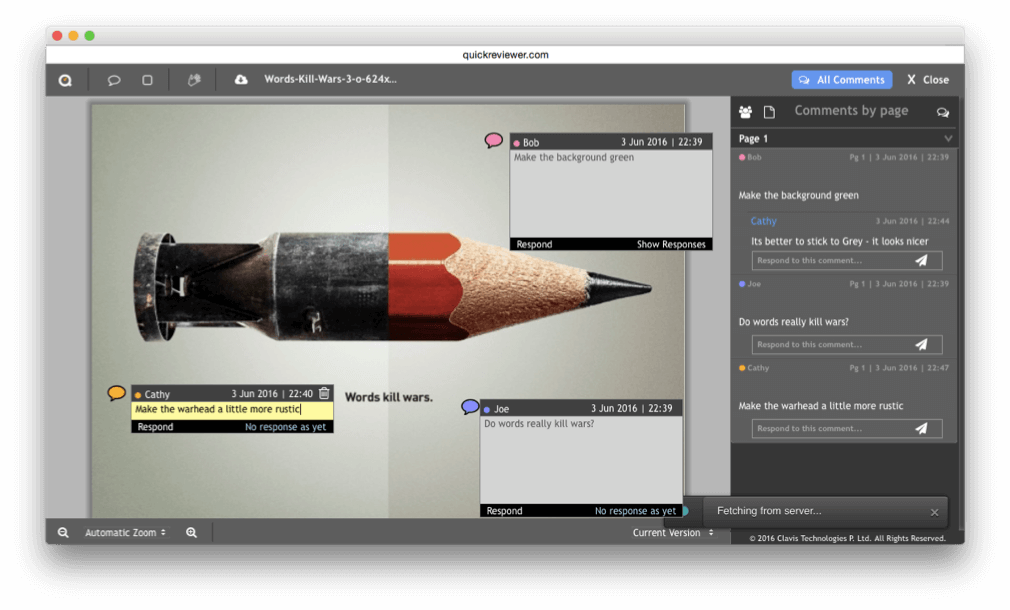Select 'Do words really kill wars?' in sidebar
The width and height of the screenshot is (1010, 610).
click(x=793, y=321)
